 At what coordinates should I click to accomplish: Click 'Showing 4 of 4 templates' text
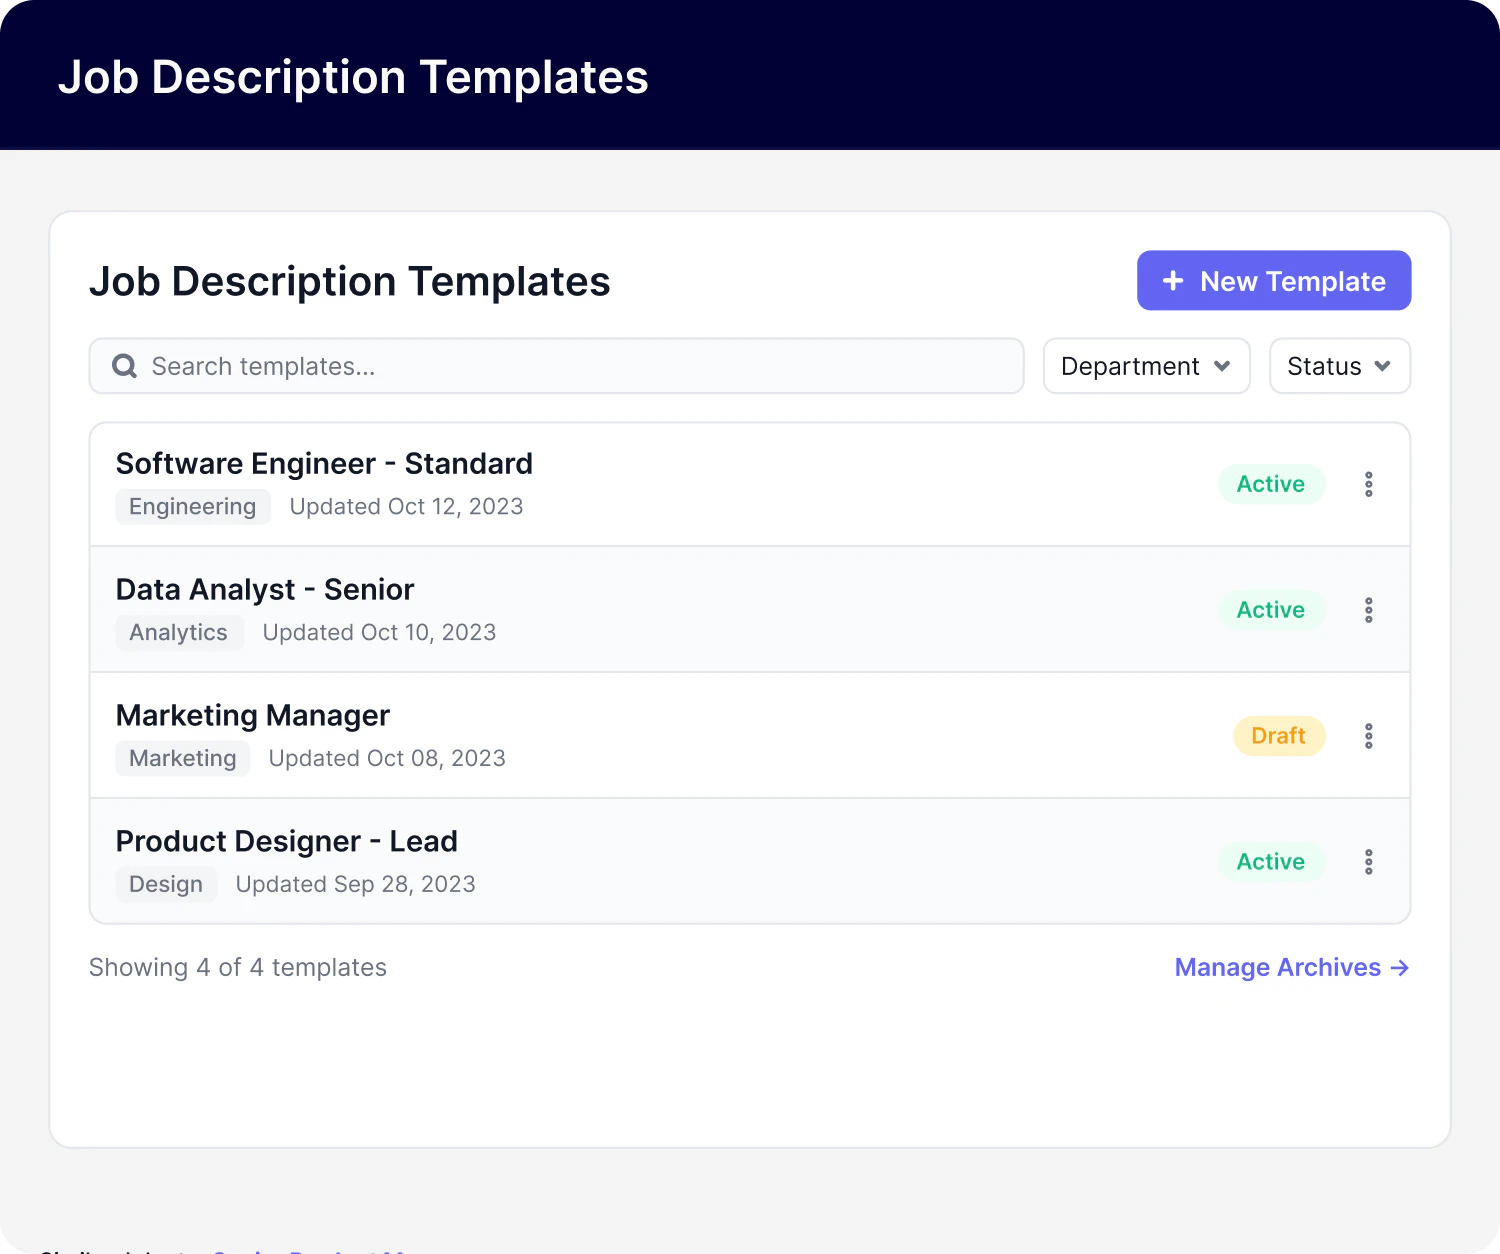pos(238,967)
